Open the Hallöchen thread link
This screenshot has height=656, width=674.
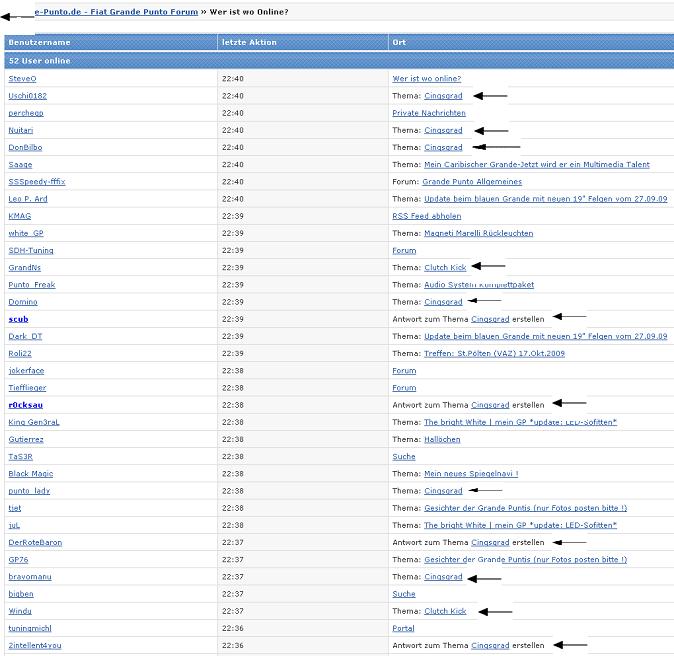[x=442, y=439]
